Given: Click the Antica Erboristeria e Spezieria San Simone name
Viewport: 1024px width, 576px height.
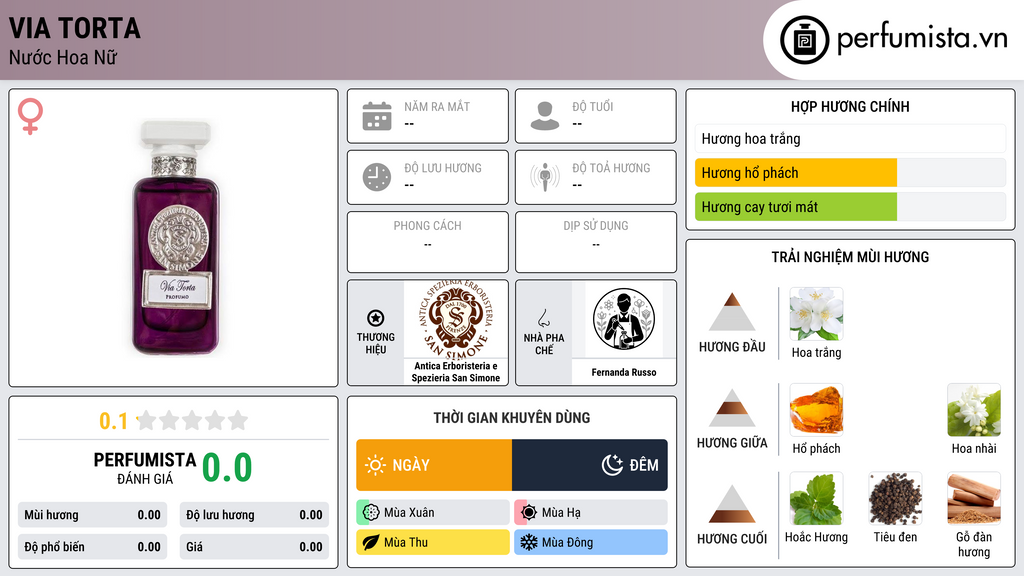Looking at the screenshot, I should (x=456, y=372).
